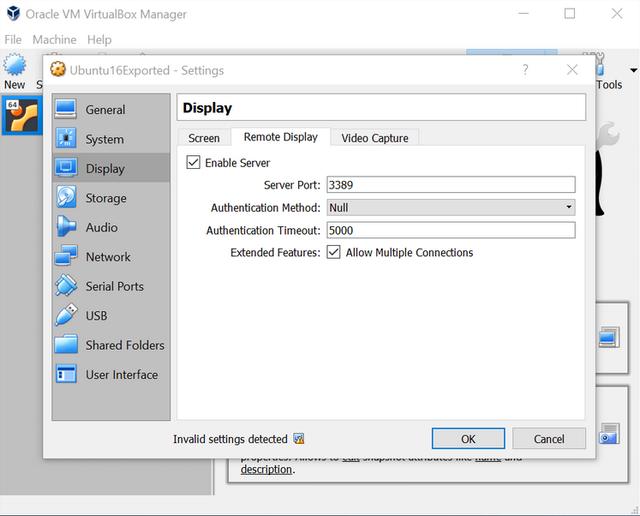Confirm settings with OK button
This screenshot has width=640, height=516.
pyautogui.click(x=468, y=438)
